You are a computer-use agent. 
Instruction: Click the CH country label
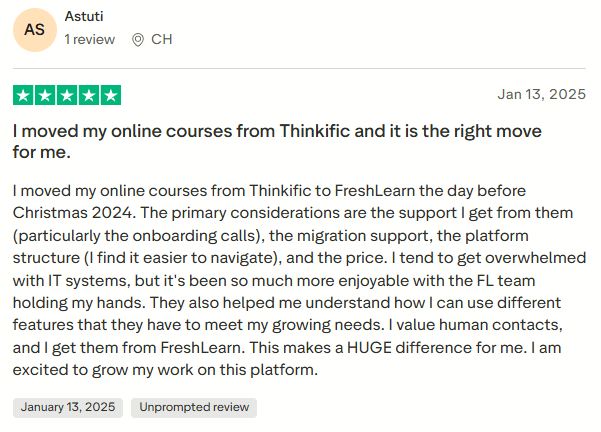(161, 40)
